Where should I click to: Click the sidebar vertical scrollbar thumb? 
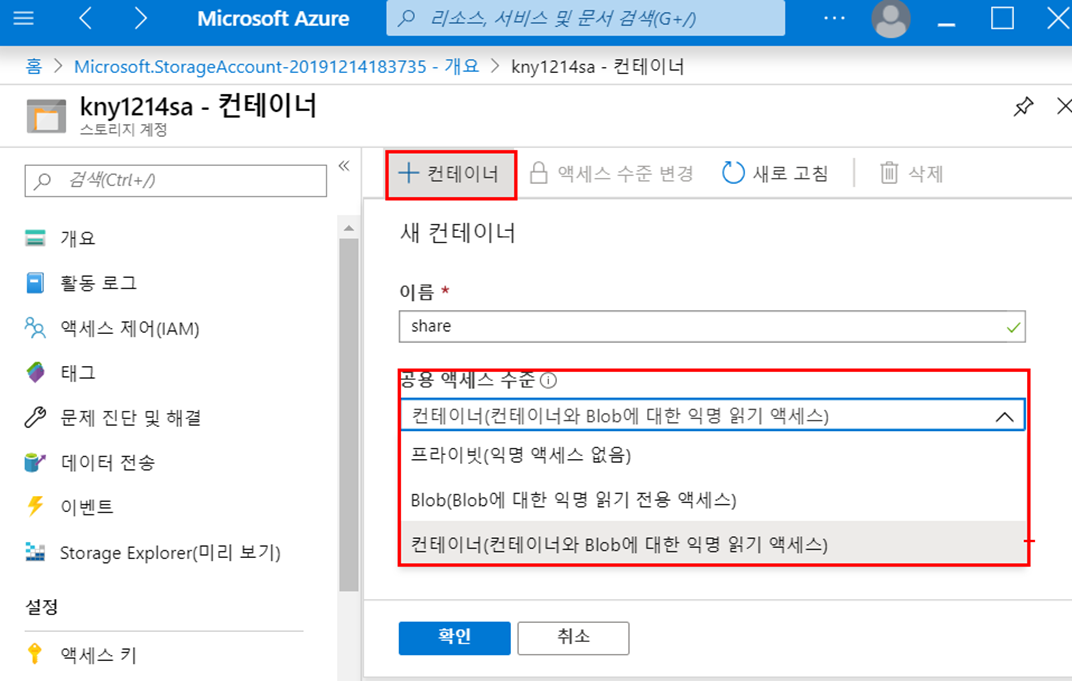[349, 414]
